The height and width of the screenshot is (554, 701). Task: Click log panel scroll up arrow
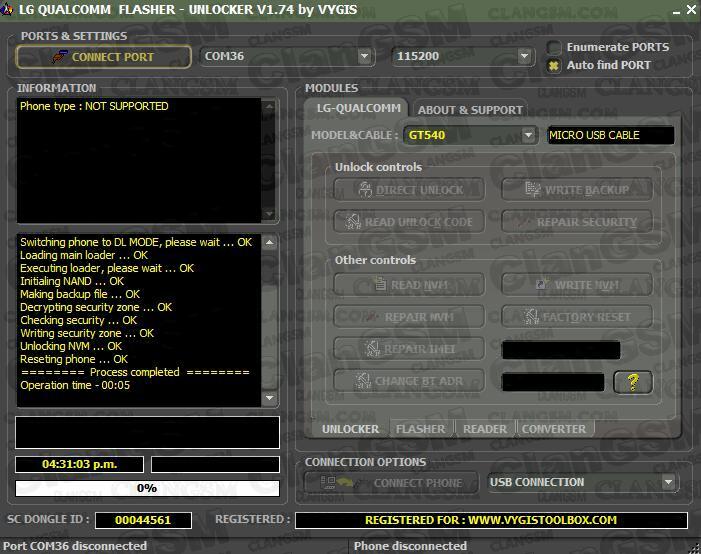point(269,242)
